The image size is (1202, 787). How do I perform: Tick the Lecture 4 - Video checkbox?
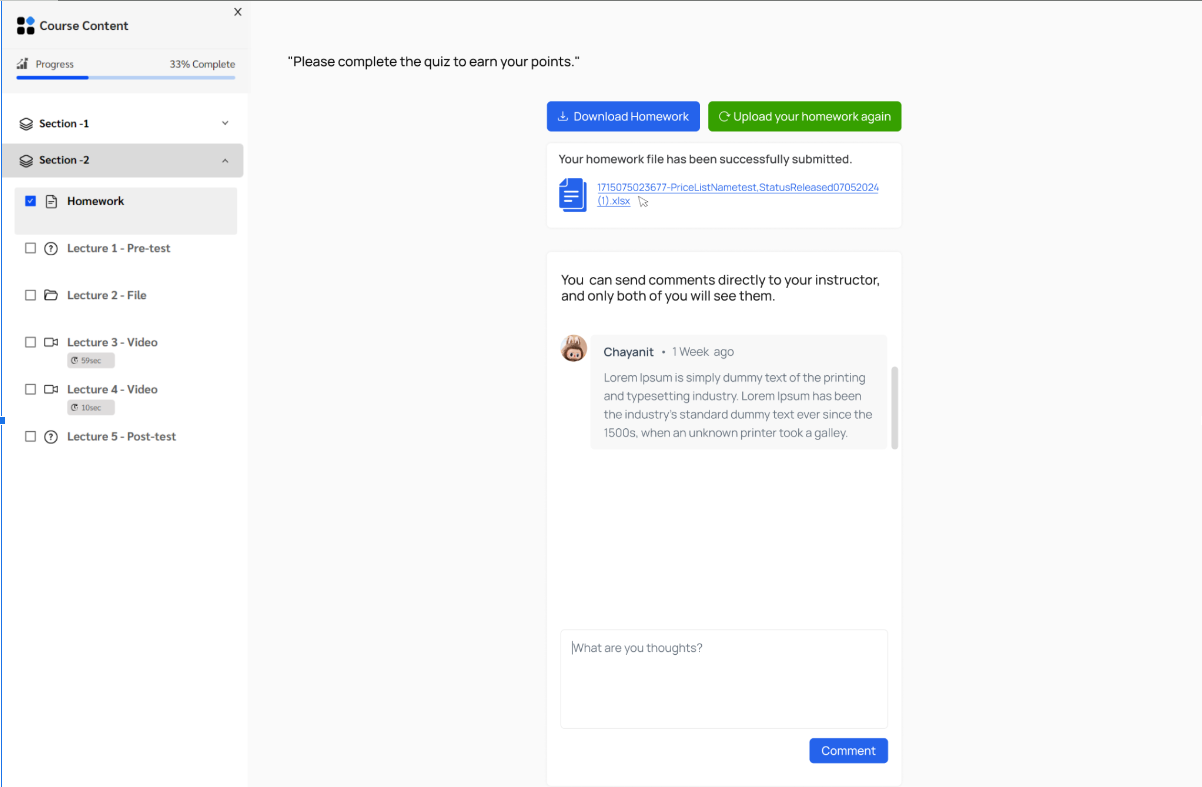(30, 389)
